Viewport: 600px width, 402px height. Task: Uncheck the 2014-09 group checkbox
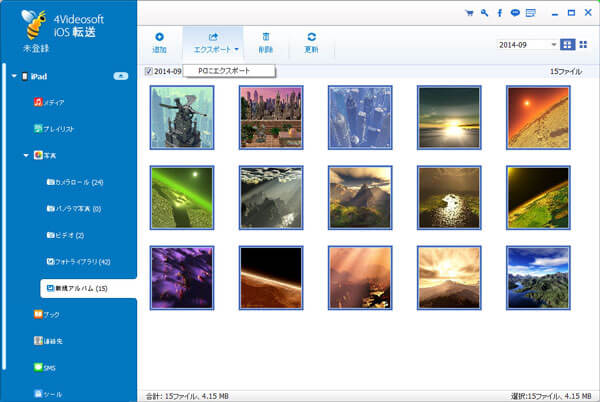pos(149,71)
